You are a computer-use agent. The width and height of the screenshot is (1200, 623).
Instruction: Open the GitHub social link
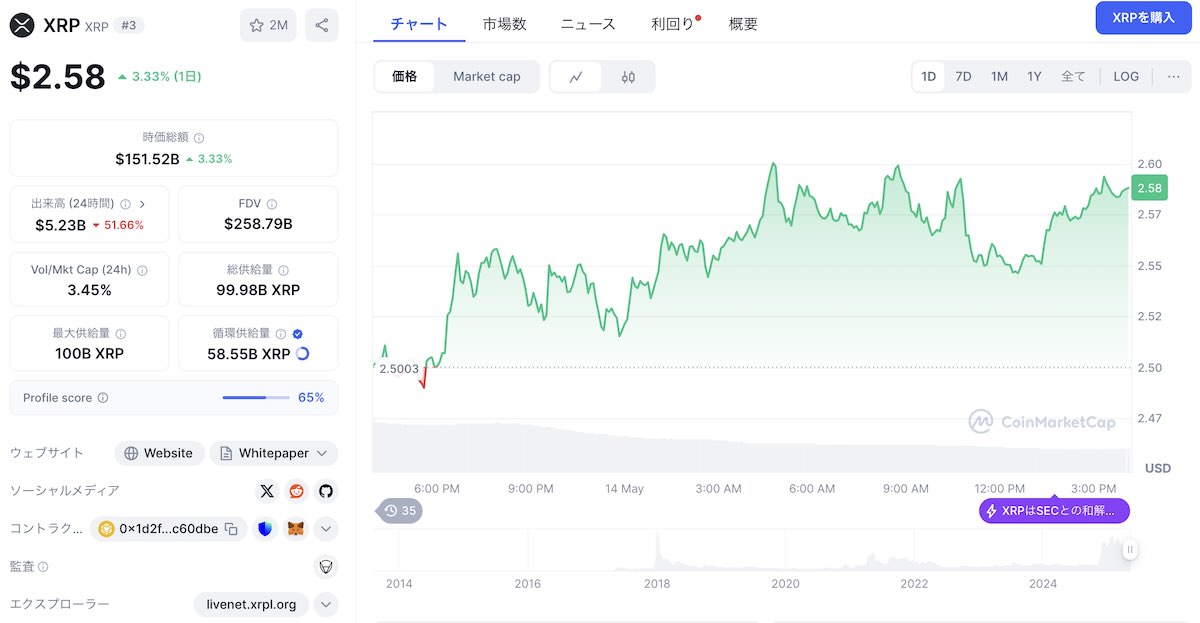tap(325, 491)
